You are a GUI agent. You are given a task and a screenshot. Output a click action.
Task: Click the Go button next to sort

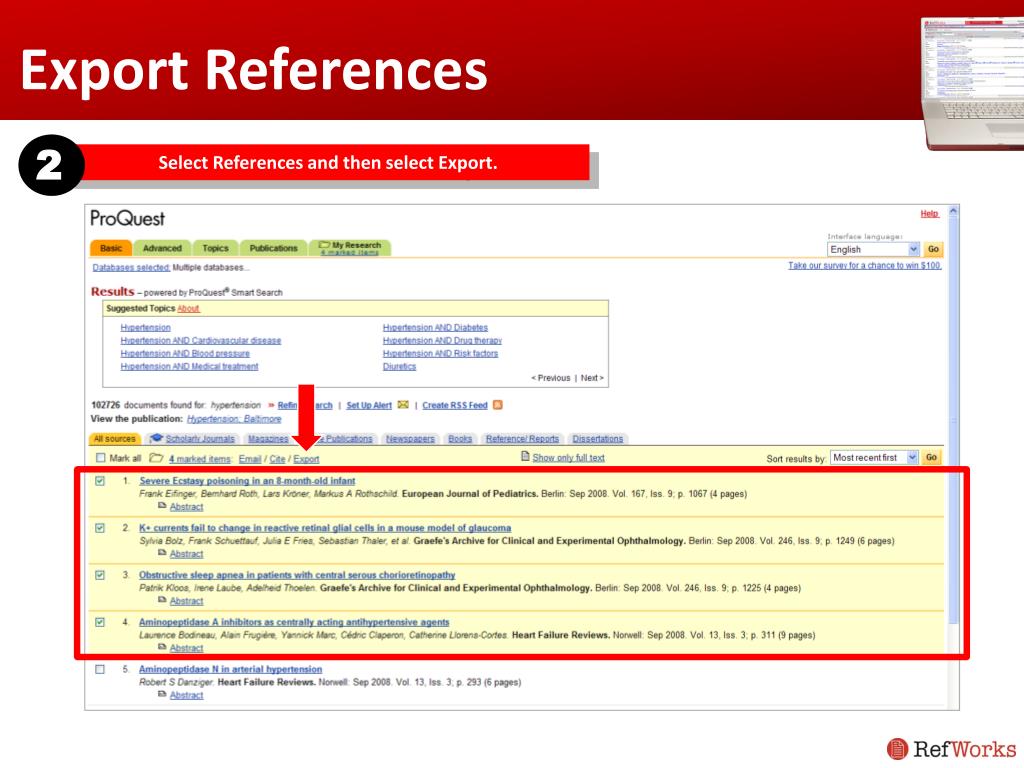click(931, 458)
